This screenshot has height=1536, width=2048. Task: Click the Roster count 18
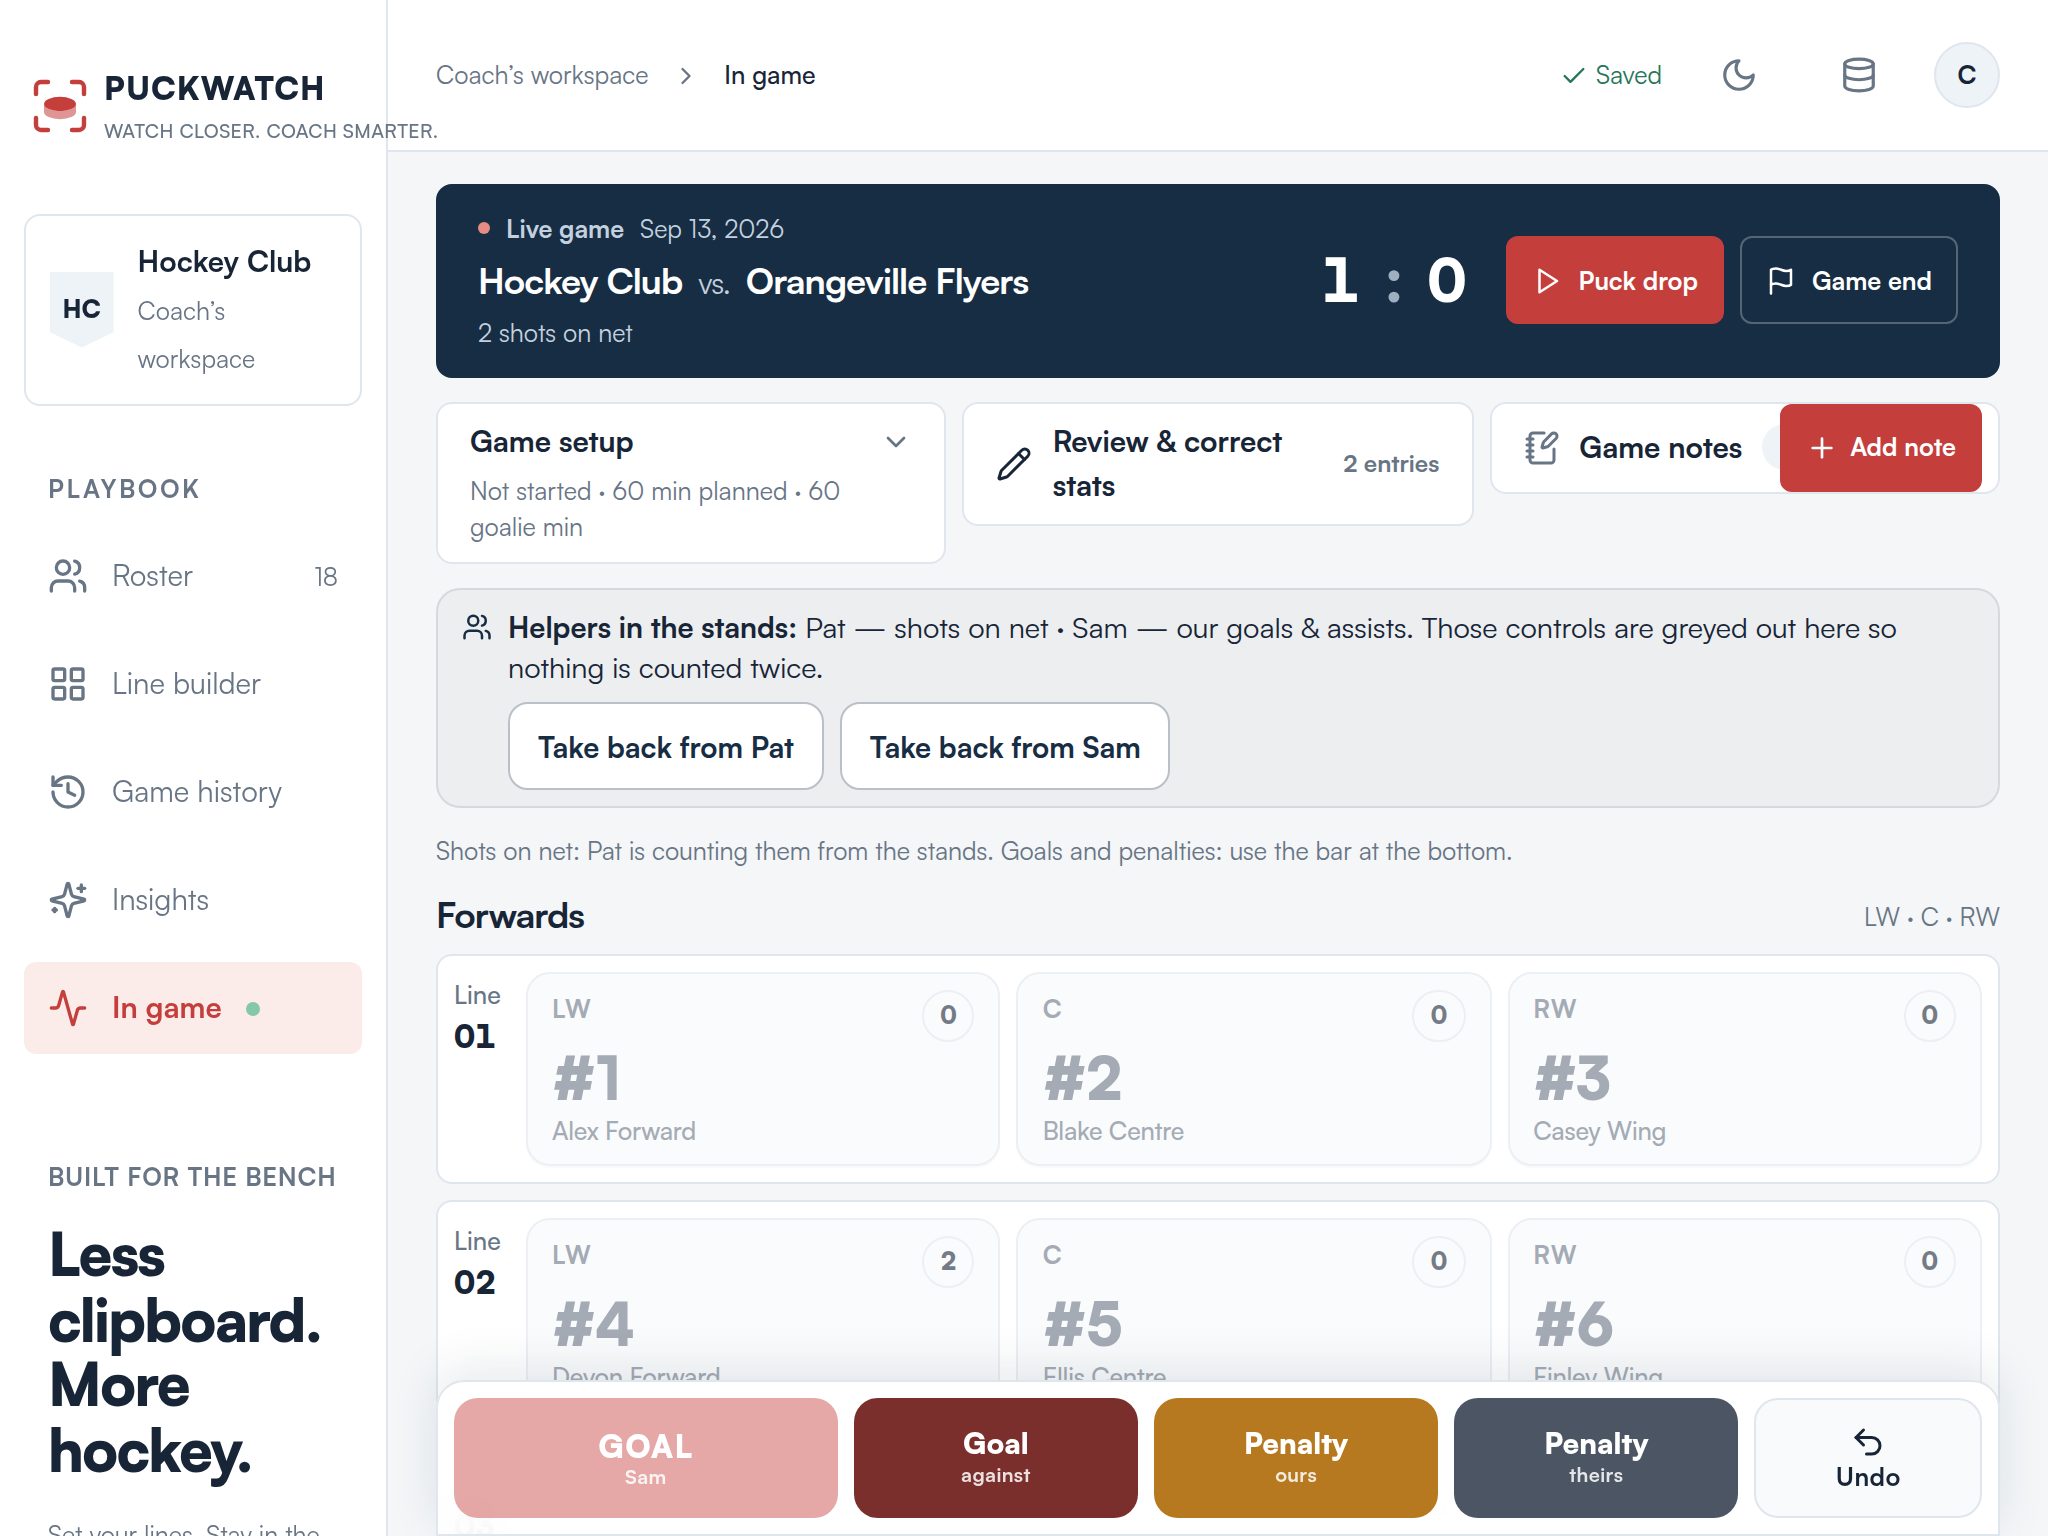click(326, 577)
